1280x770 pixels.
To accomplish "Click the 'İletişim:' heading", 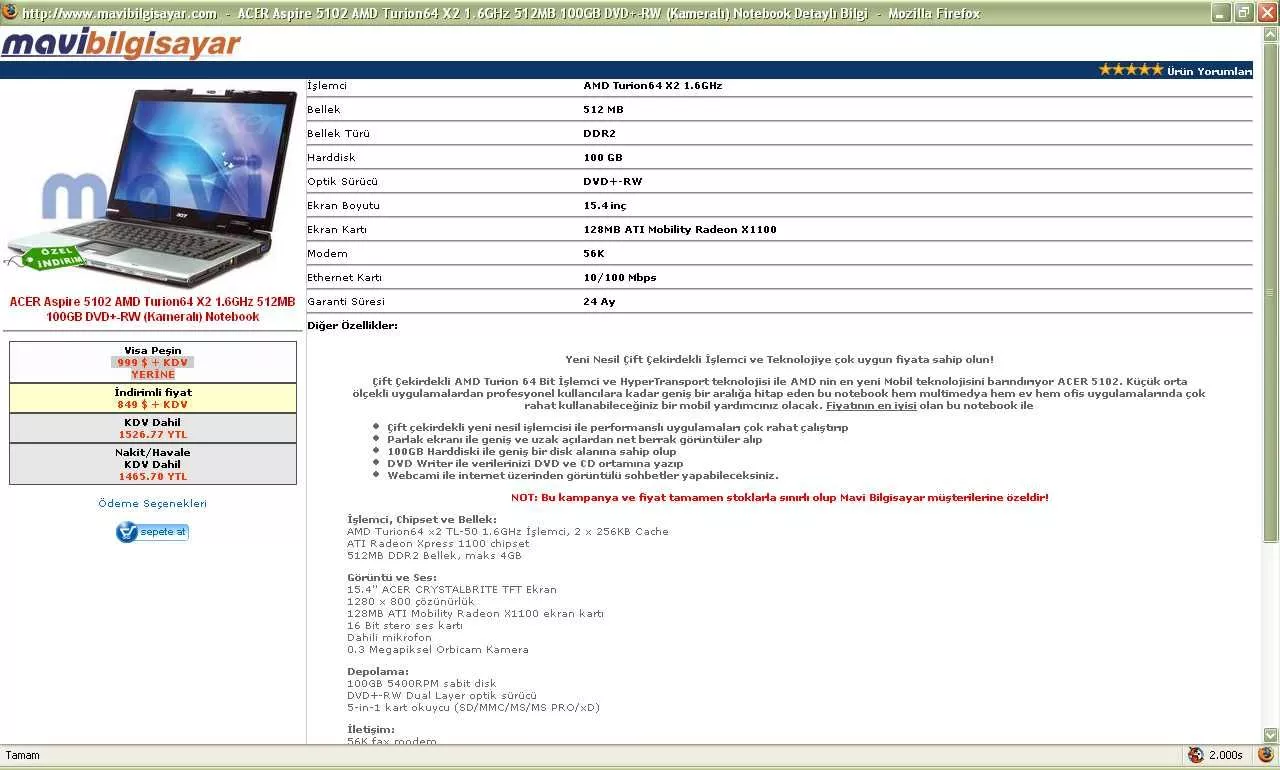I will pyautogui.click(x=371, y=729).
